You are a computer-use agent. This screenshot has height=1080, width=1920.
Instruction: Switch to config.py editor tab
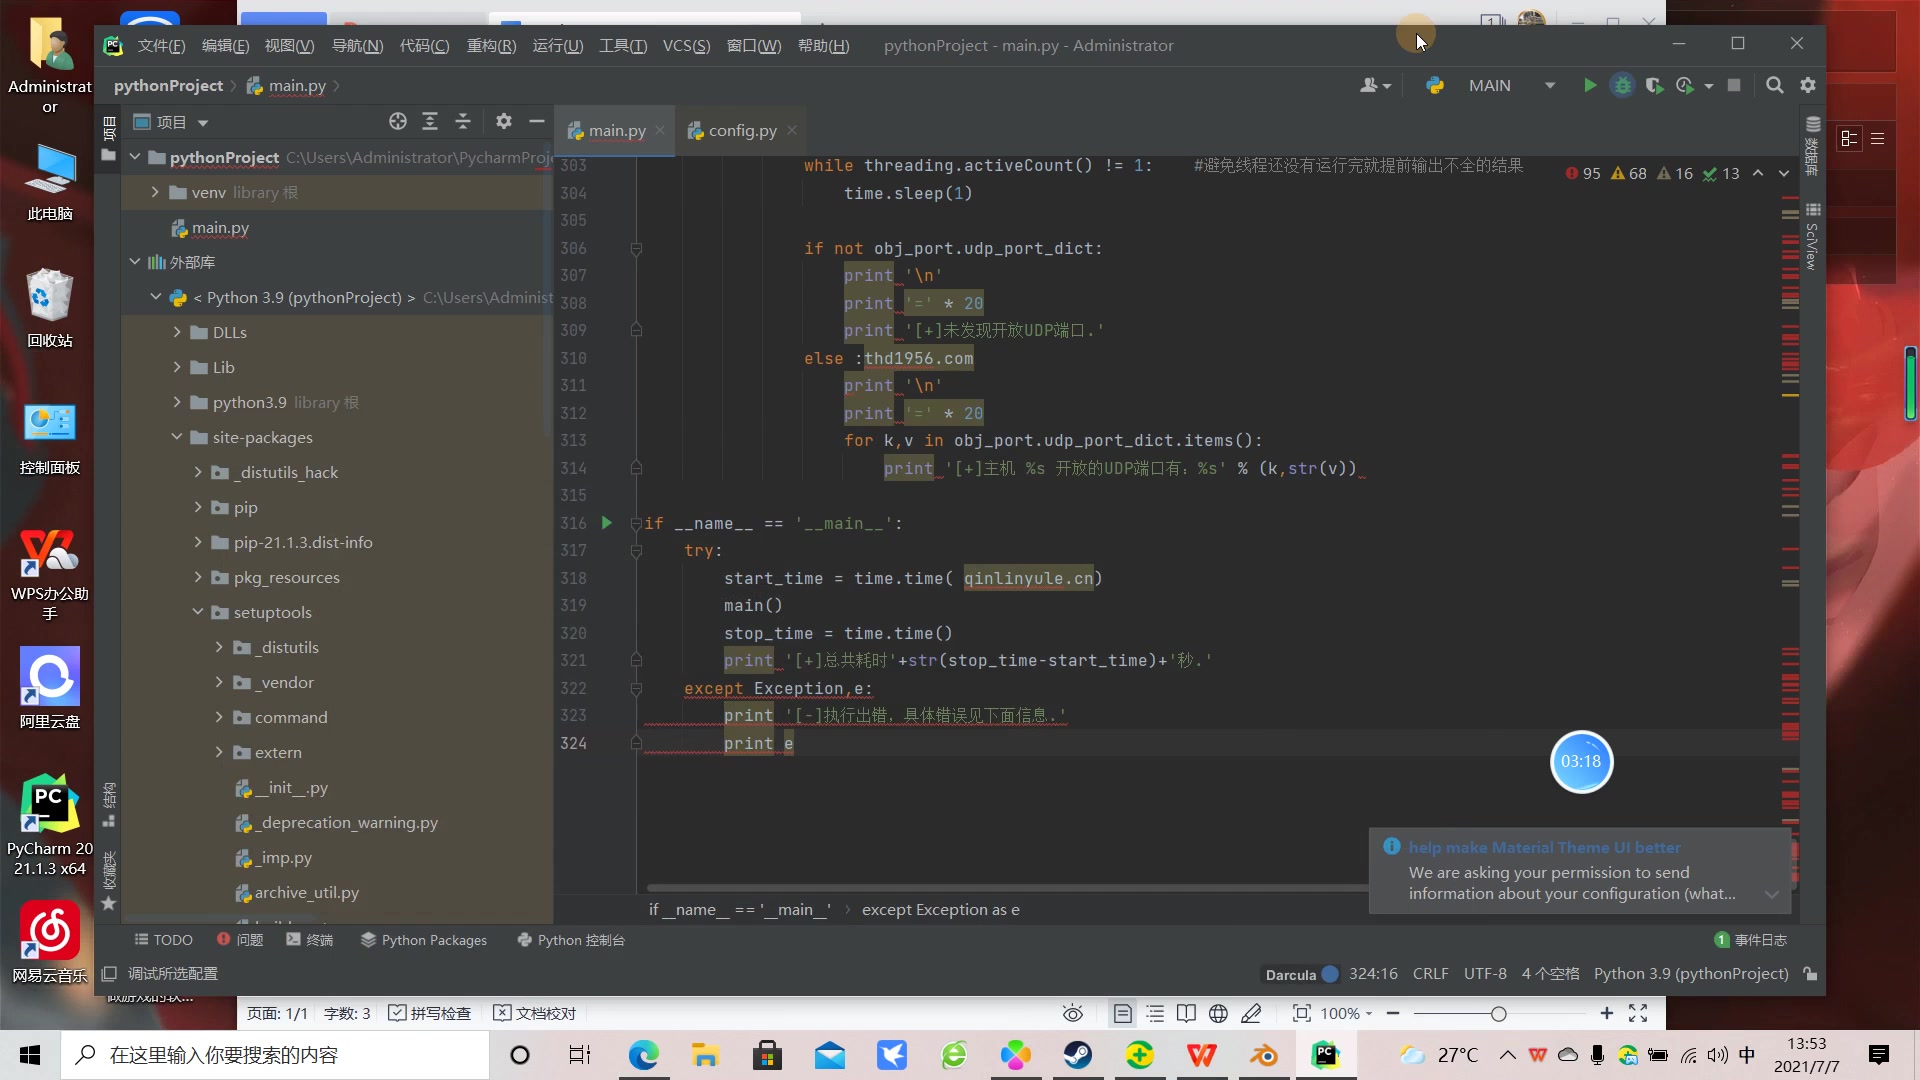click(742, 131)
